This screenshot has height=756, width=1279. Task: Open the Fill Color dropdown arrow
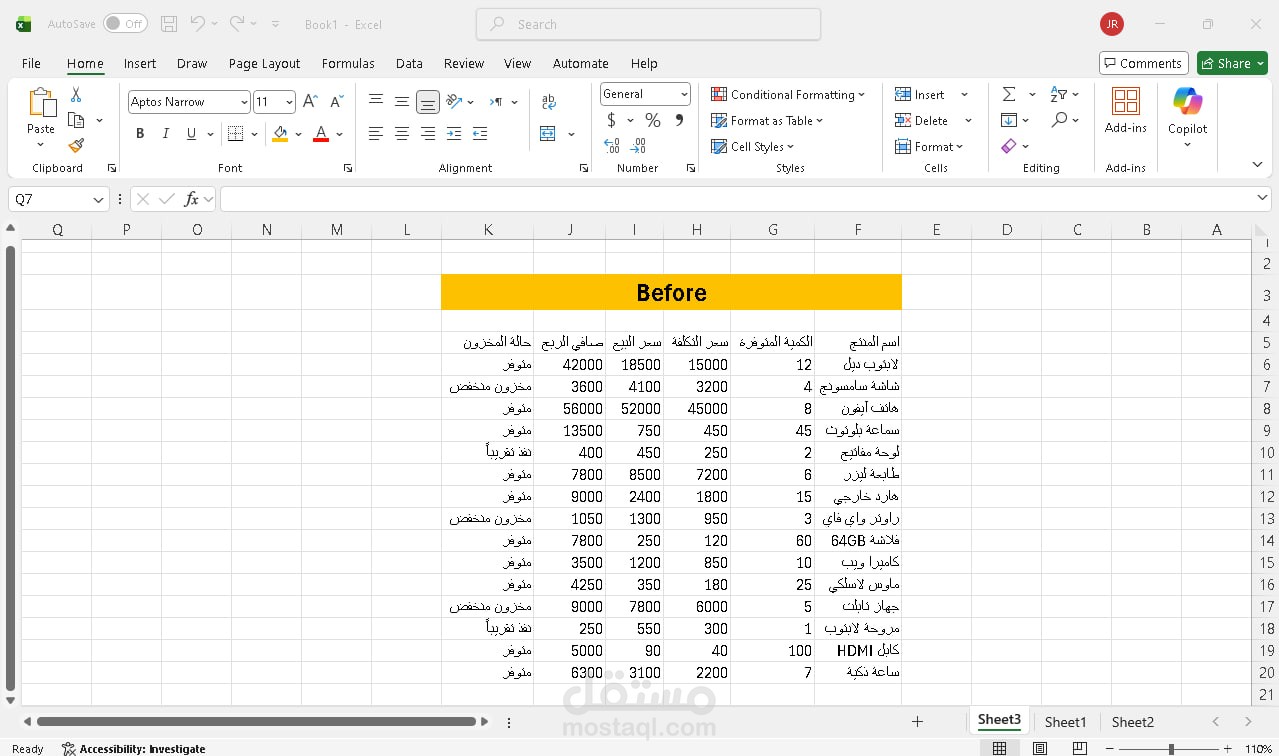[x=297, y=133]
